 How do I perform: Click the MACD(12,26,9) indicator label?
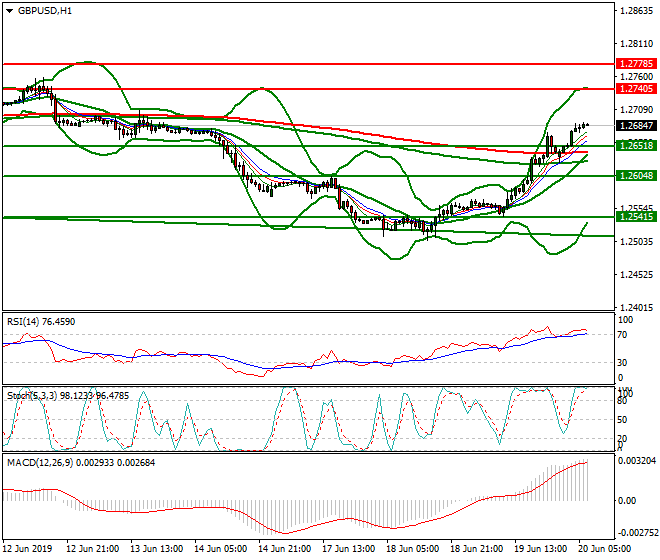(60, 465)
